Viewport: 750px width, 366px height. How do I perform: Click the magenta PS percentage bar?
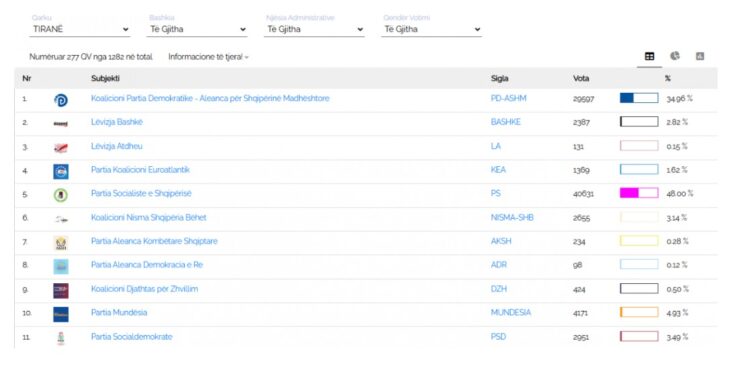point(639,193)
